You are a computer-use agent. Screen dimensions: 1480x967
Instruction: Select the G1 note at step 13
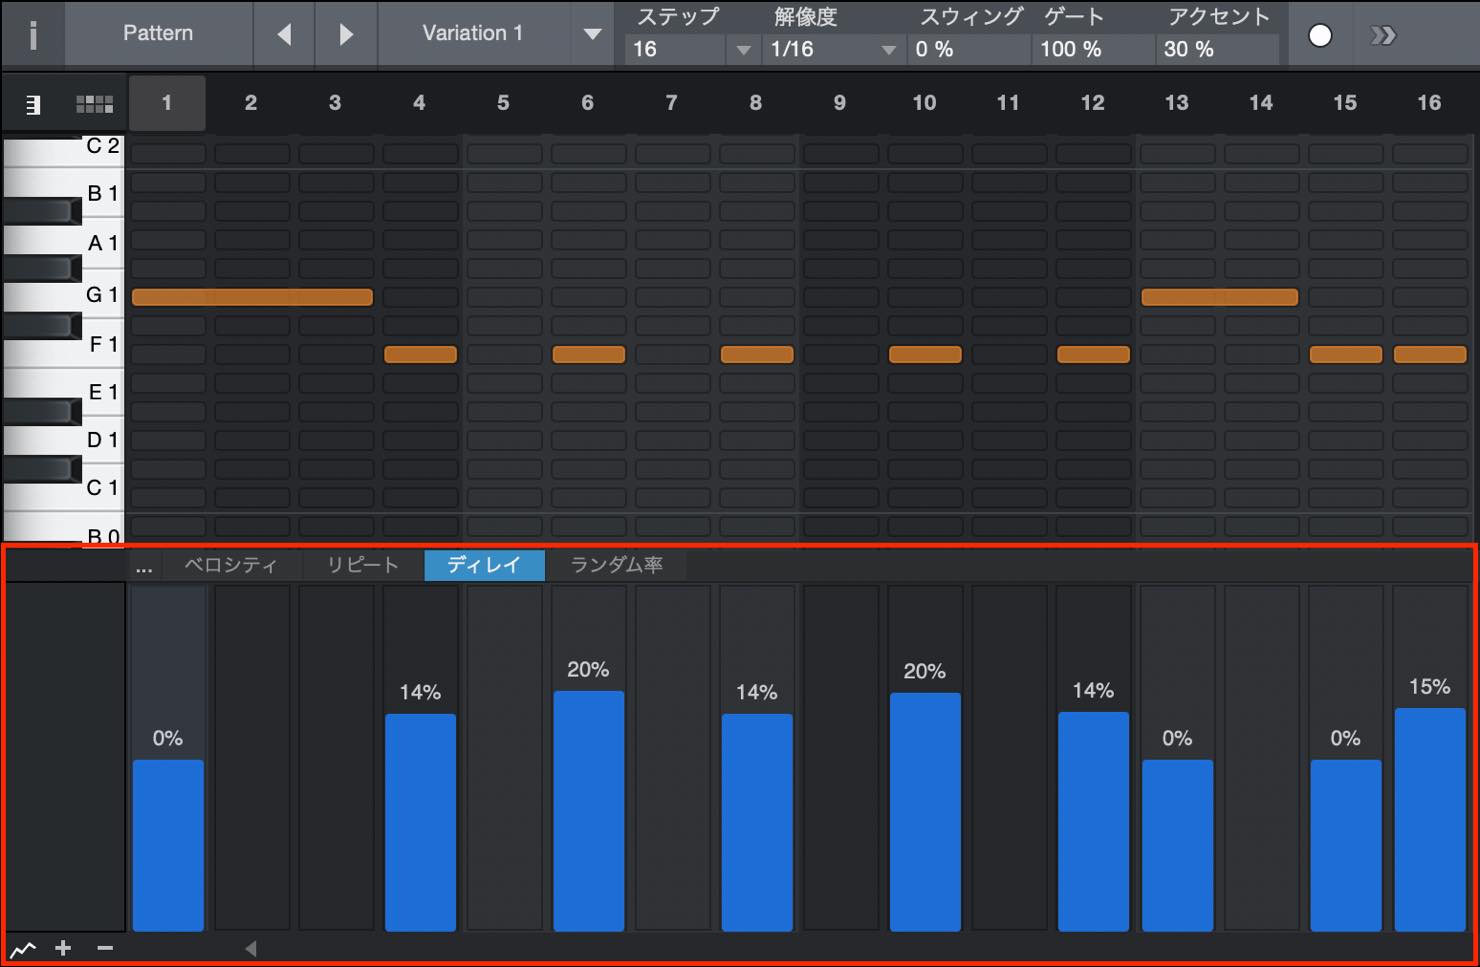(x=1219, y=297)
